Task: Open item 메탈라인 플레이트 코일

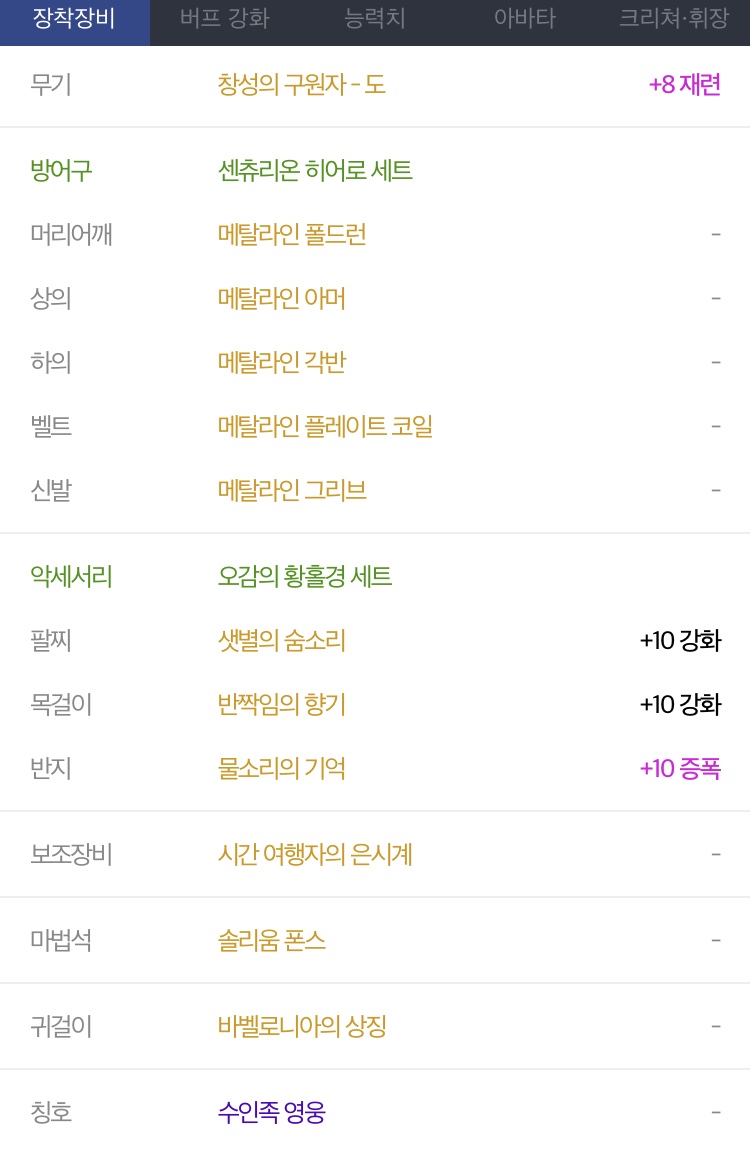Action: coord(325,426)
